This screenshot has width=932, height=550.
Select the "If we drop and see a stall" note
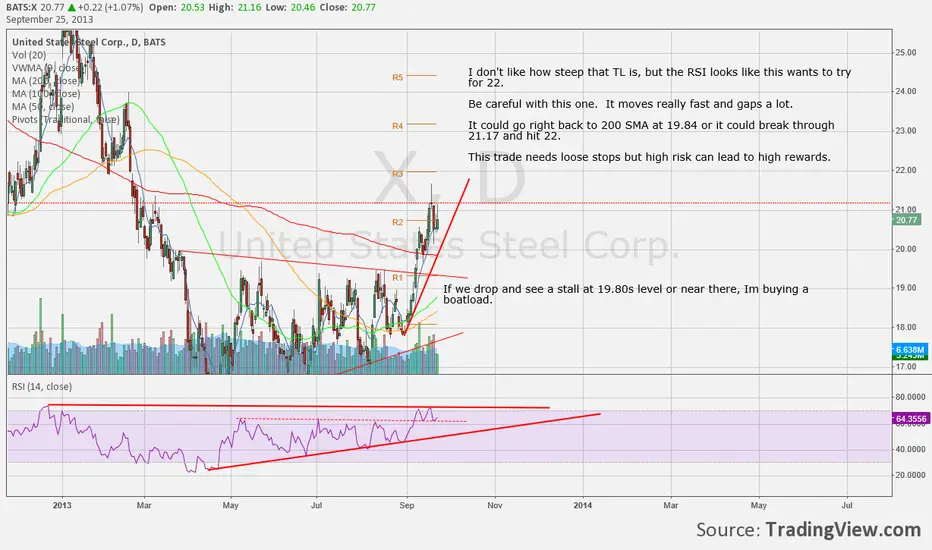click(x=626, y=294)
